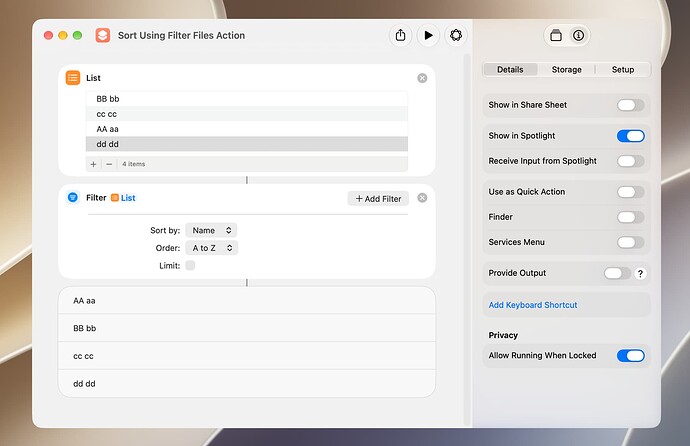Minimize the window with yellow button
The width and height of the screenshot is (690, 446).
click(63, 35)
